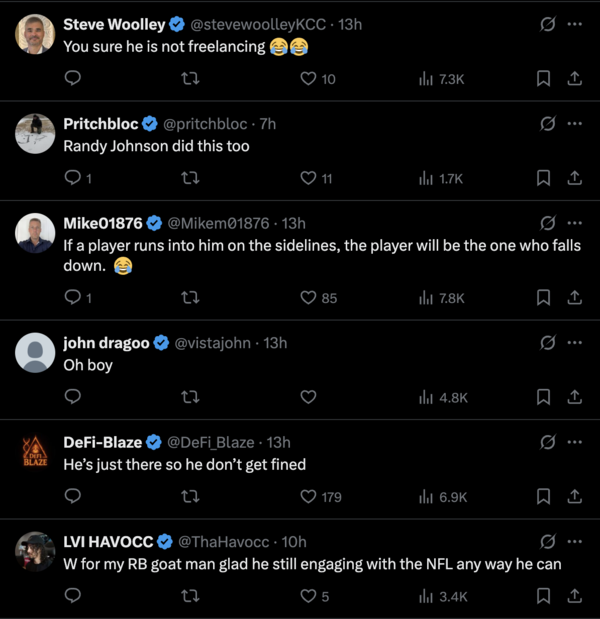This screenshot has height=619, width=600.
Task: Open more options menu on Mike01876's tweet
Action: (574, 223)
